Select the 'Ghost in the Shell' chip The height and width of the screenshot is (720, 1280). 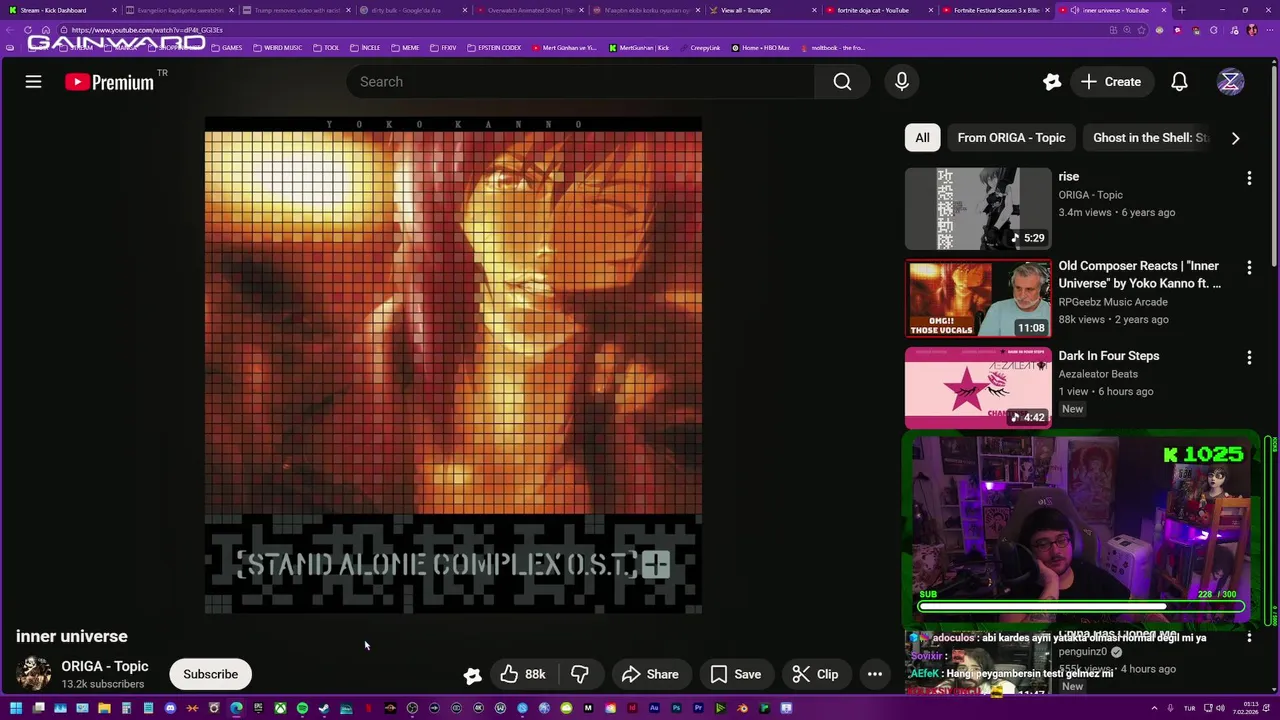click(x=1150, y=138)
